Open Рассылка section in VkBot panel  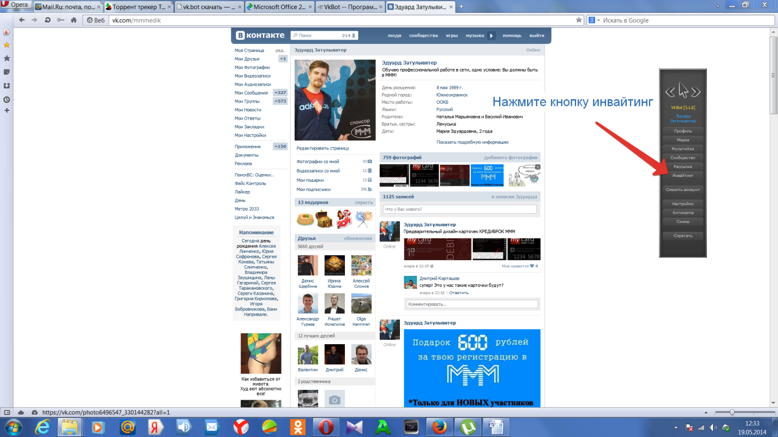pyautogui.click(x=683, y=167)
